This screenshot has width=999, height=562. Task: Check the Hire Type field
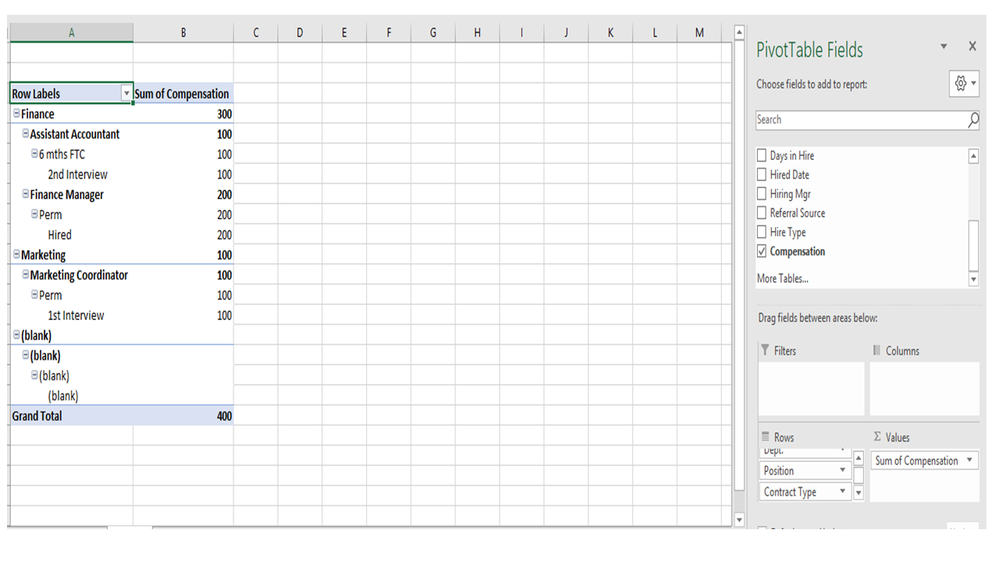[x=761, y=231]
